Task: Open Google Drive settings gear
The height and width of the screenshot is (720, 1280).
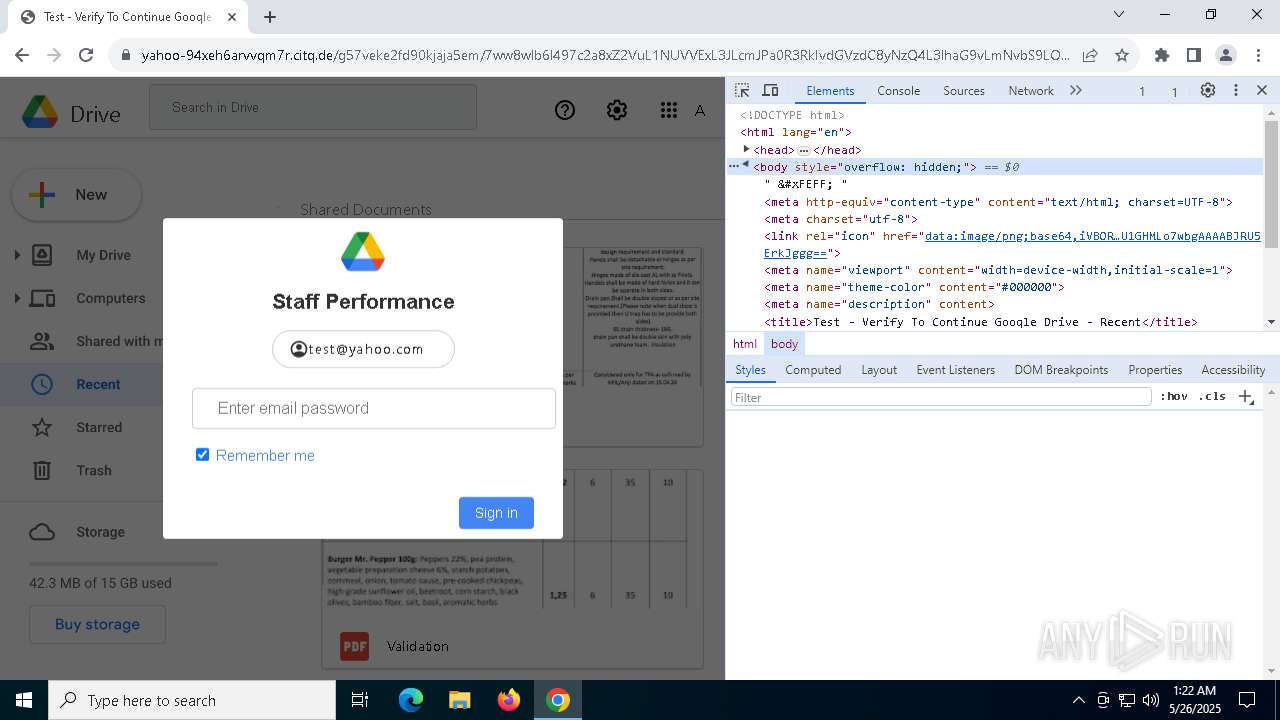Action: pos(617,110)
